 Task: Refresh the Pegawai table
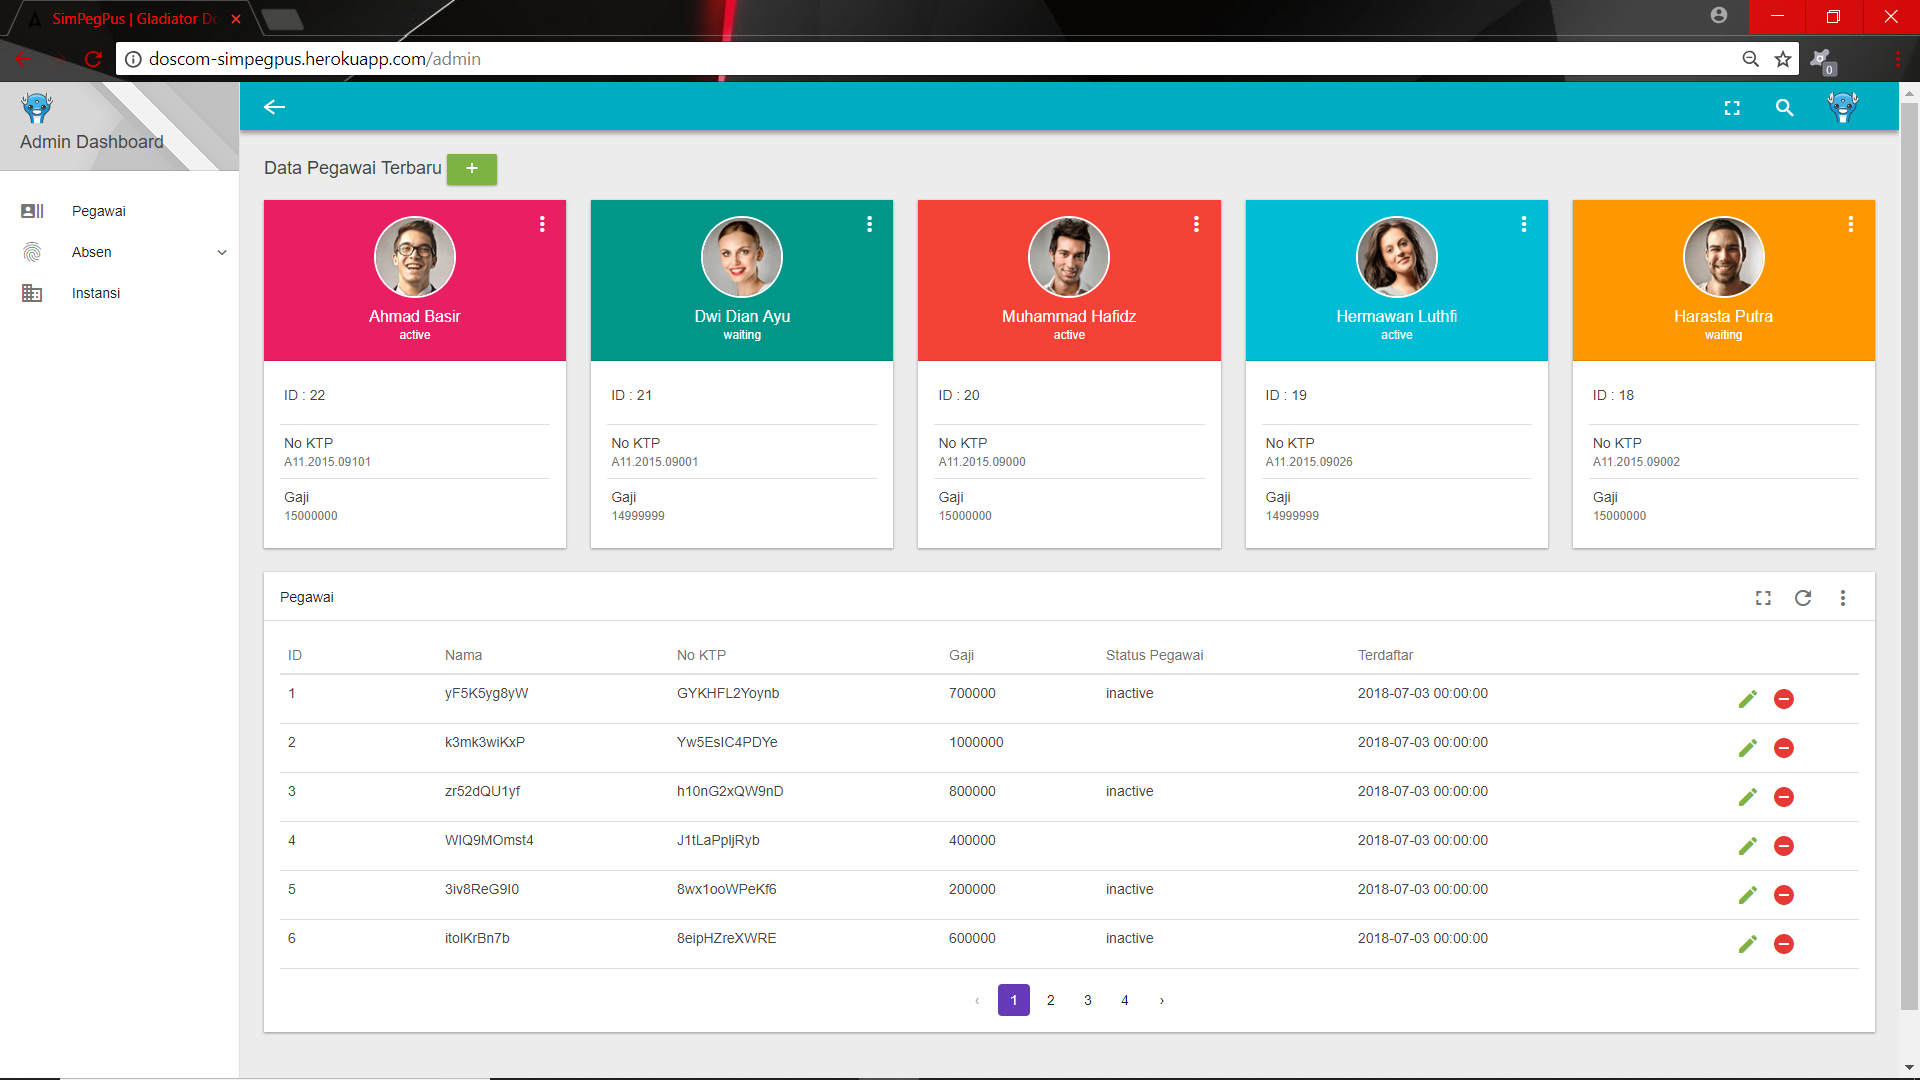point(1803,598)
